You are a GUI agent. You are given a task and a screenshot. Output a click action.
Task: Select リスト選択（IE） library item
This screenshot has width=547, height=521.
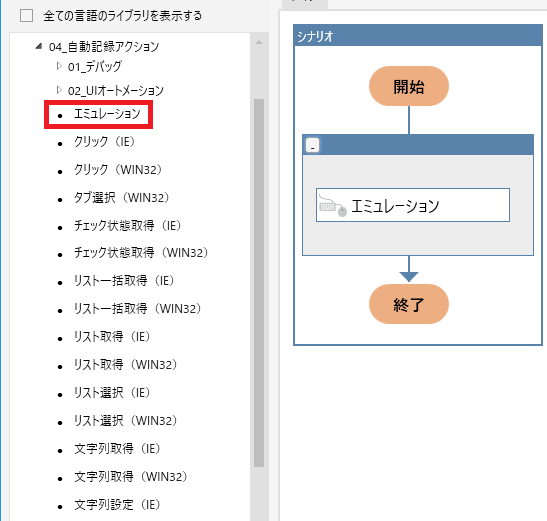click(112, 393)
